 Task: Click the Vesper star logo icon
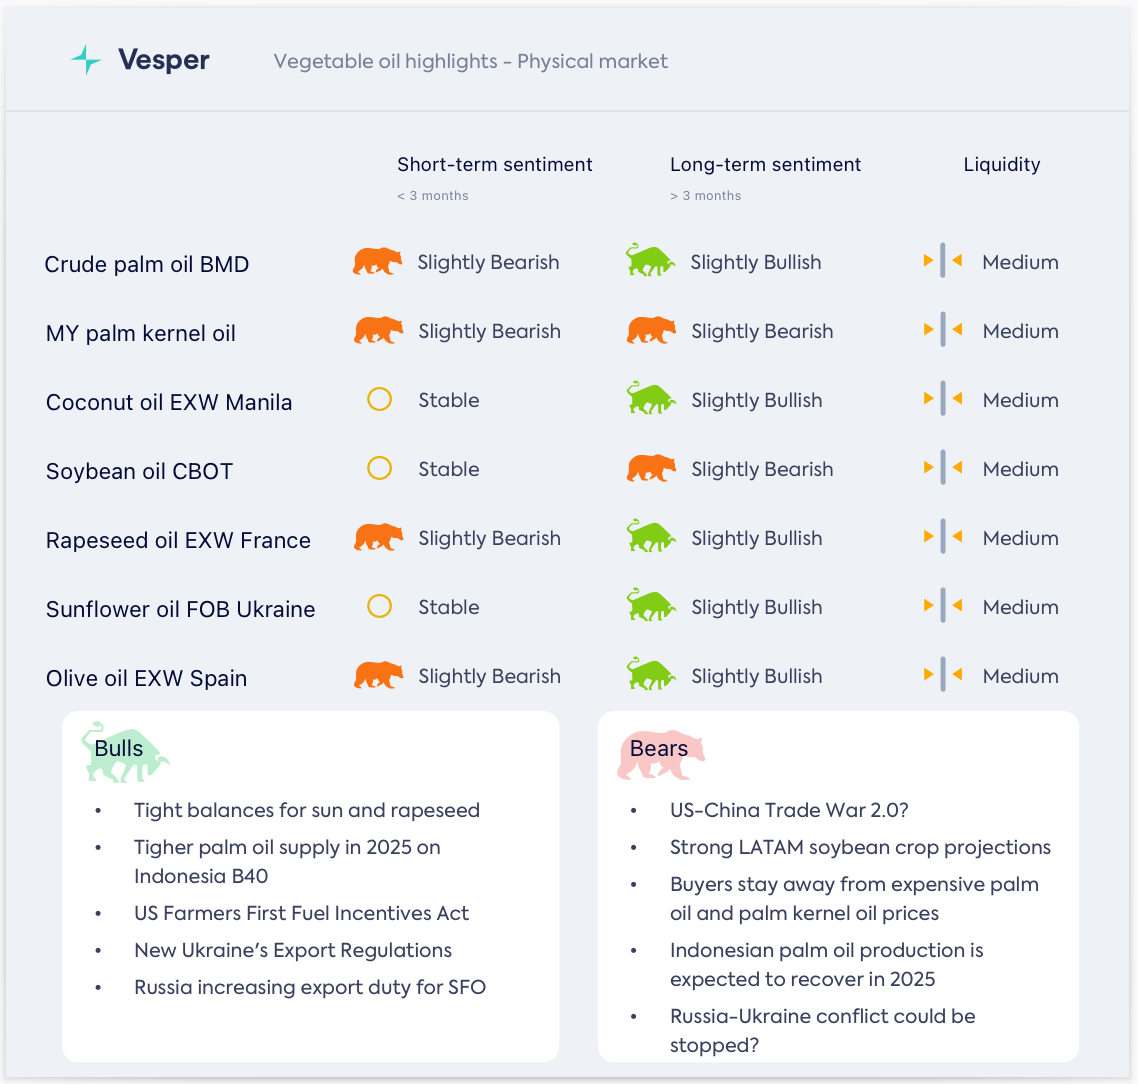point(86,60)
